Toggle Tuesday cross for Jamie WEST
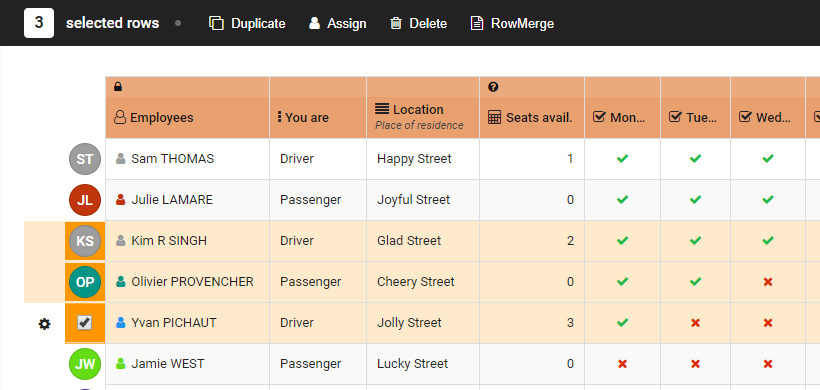 (x=695, y=364)
